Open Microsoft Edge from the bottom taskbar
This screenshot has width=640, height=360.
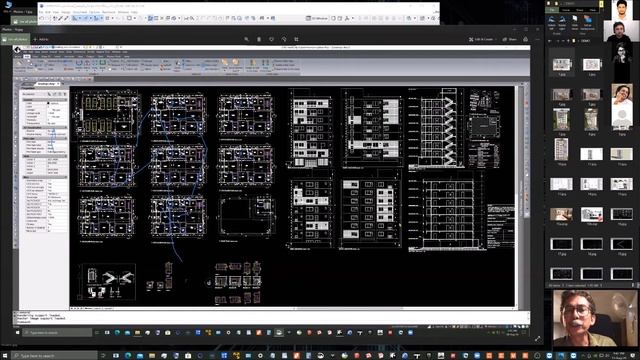(128, 356)
